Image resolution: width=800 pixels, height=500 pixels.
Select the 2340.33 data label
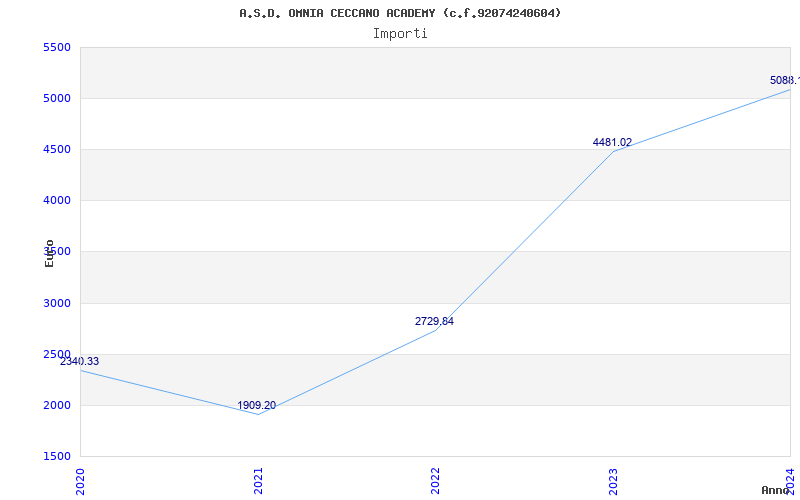point(80,361)
